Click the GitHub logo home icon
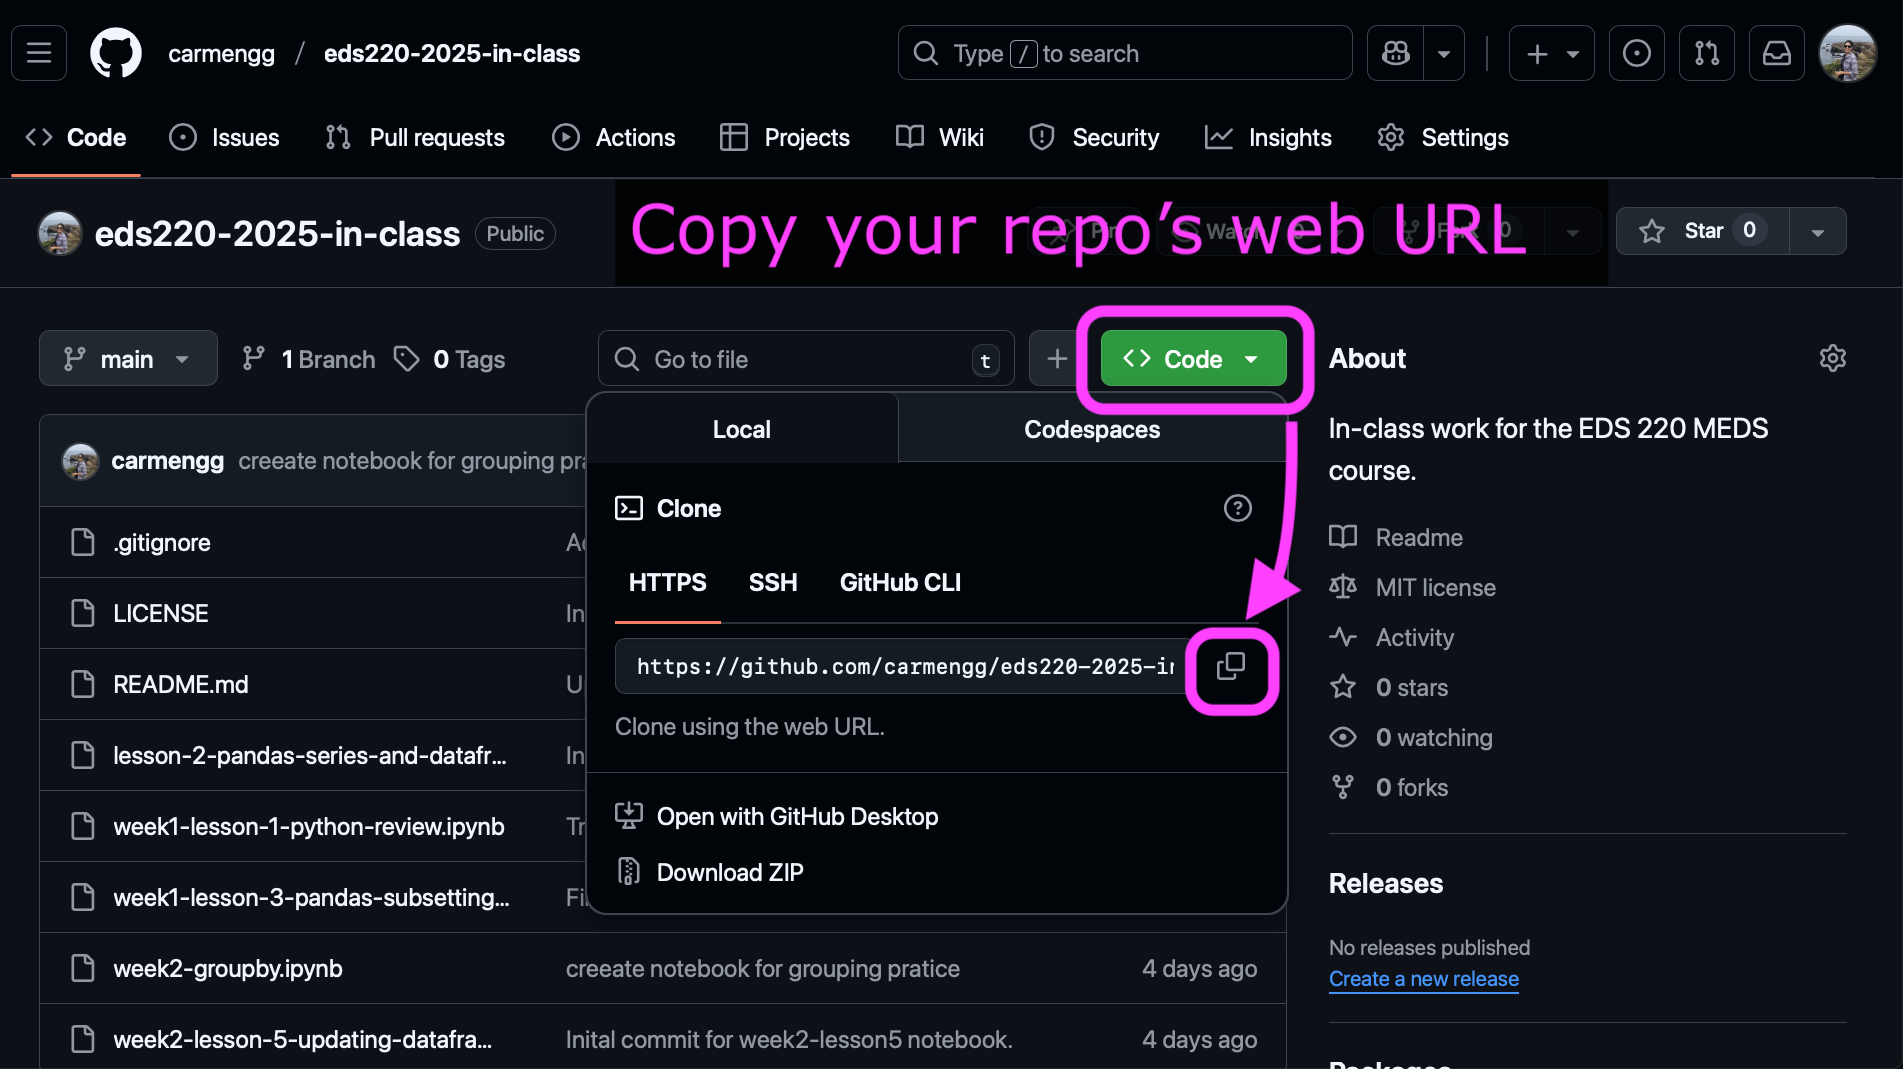 click(x=116, y=53)
